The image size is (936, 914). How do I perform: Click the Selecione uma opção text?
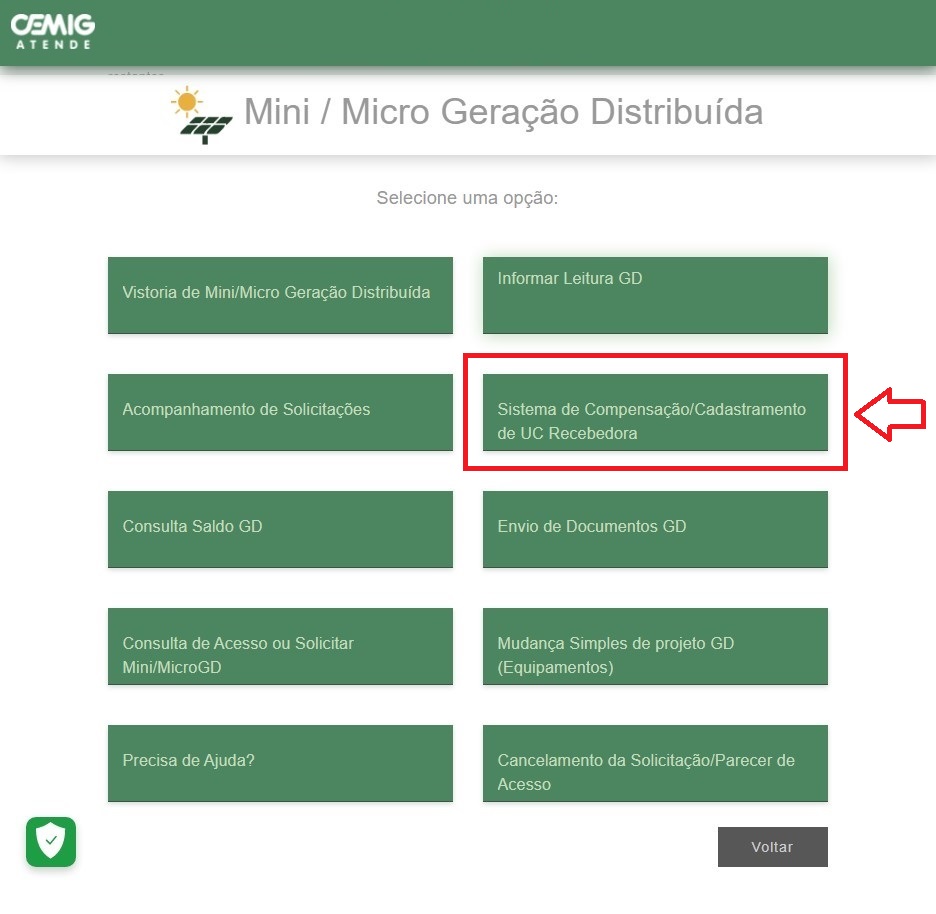[467, 198]
